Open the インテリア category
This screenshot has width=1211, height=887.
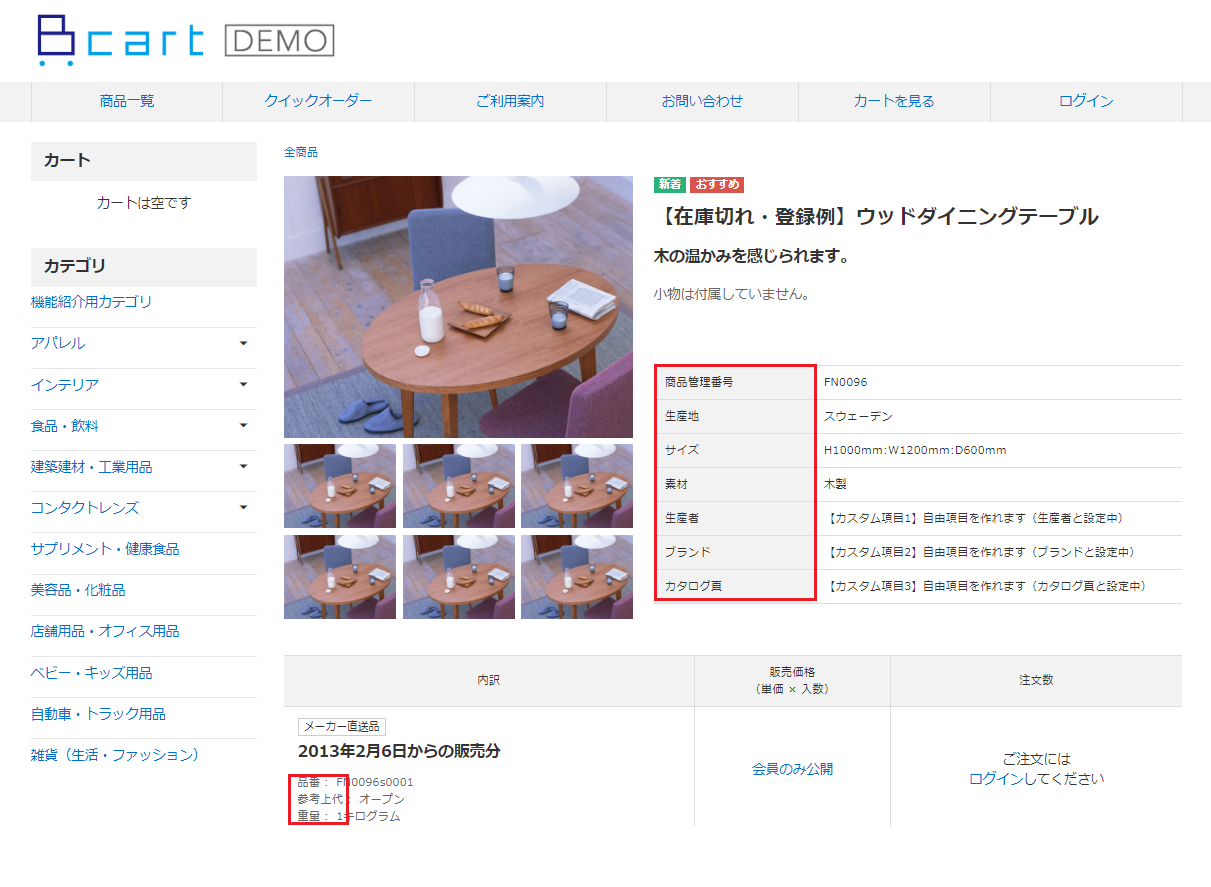tap(65, 385)
